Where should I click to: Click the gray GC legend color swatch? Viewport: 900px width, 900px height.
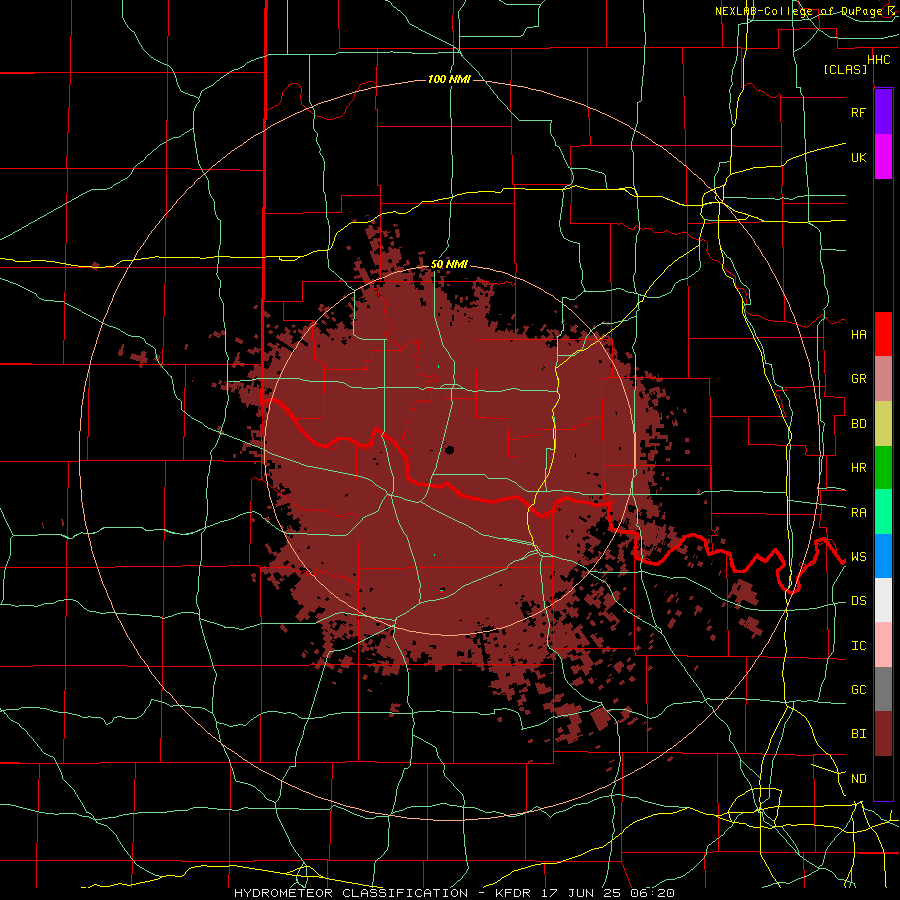click(883, 689)
